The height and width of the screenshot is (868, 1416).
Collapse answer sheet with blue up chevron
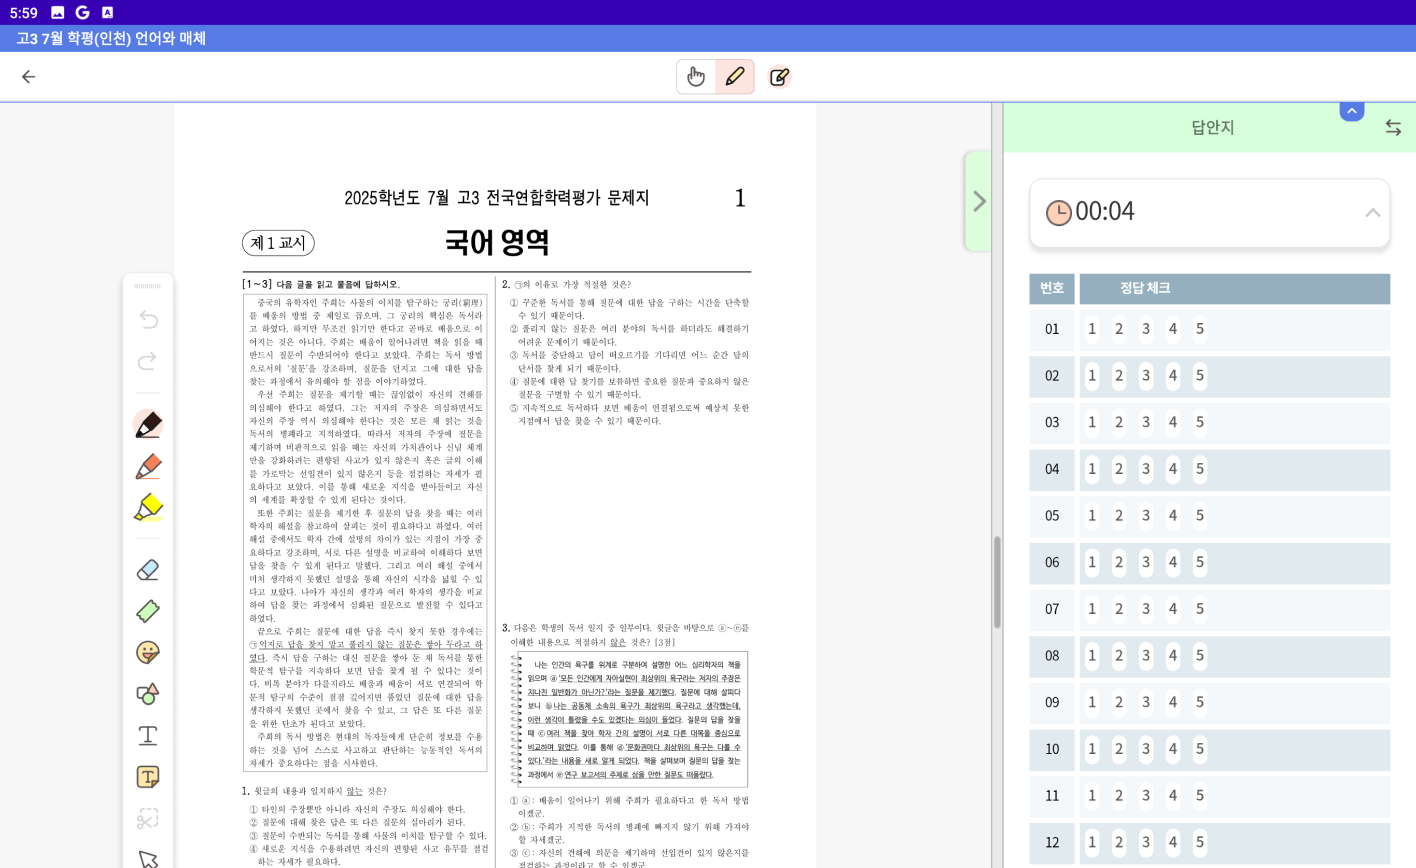click(x=1352, y=111)
